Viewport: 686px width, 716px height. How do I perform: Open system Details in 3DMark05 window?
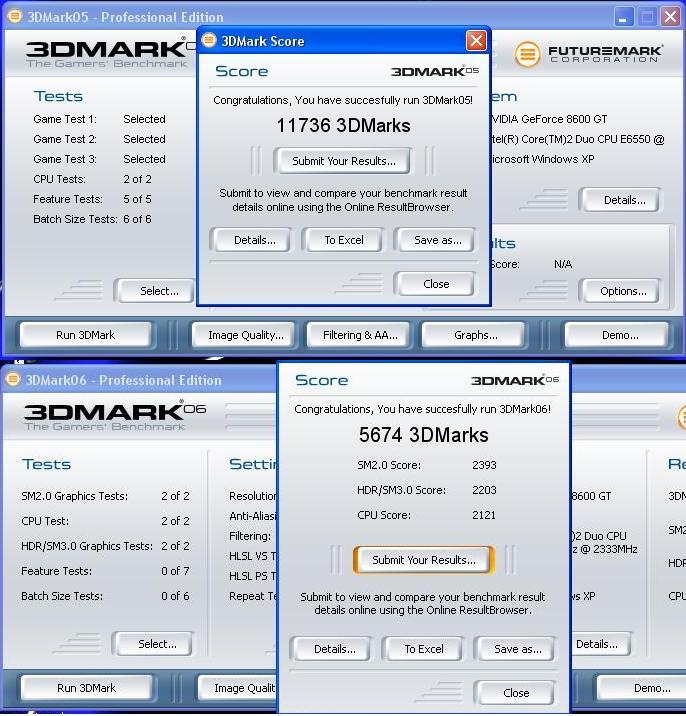(x=624, y=200)
